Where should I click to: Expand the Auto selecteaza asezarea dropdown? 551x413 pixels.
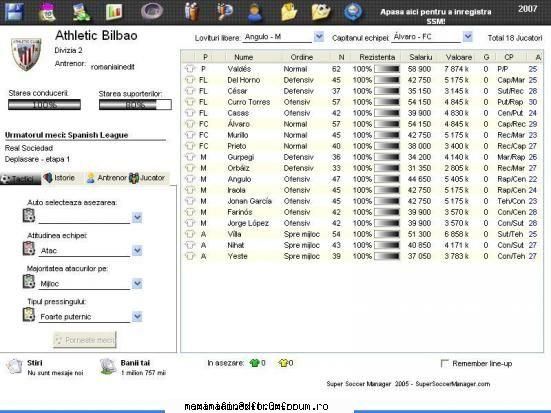(137, 218)
